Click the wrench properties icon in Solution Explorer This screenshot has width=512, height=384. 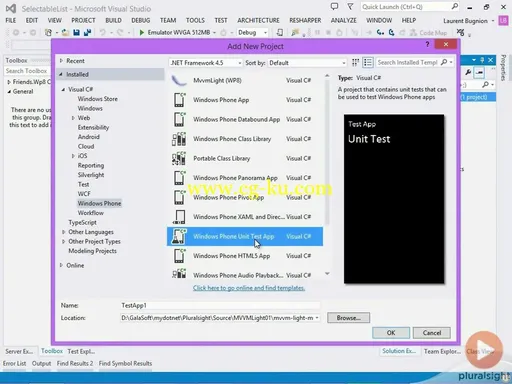pos(468,72)
